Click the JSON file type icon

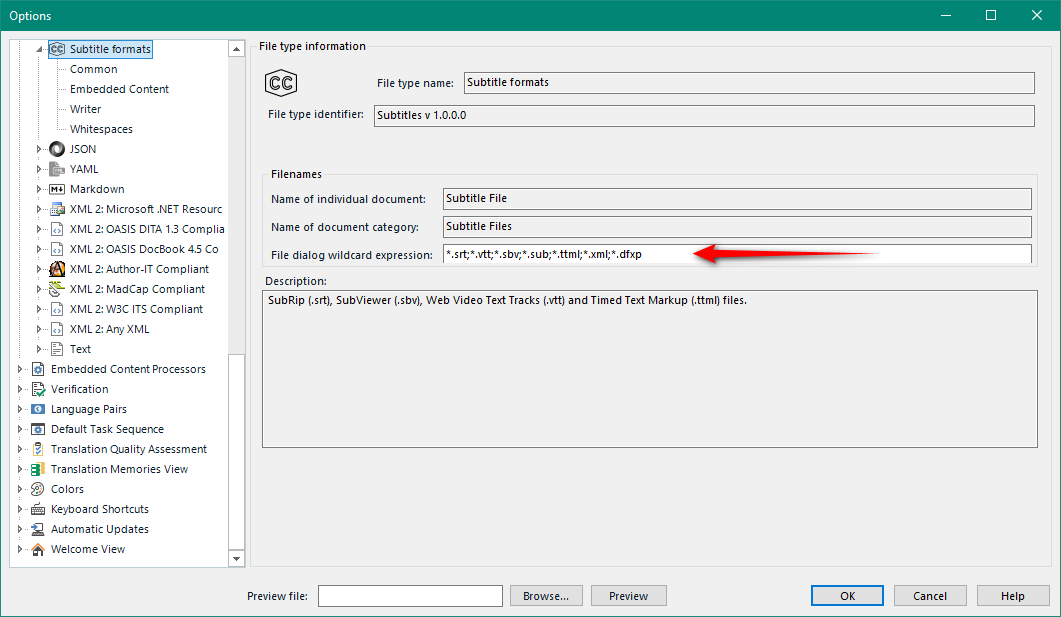point(57,148)
